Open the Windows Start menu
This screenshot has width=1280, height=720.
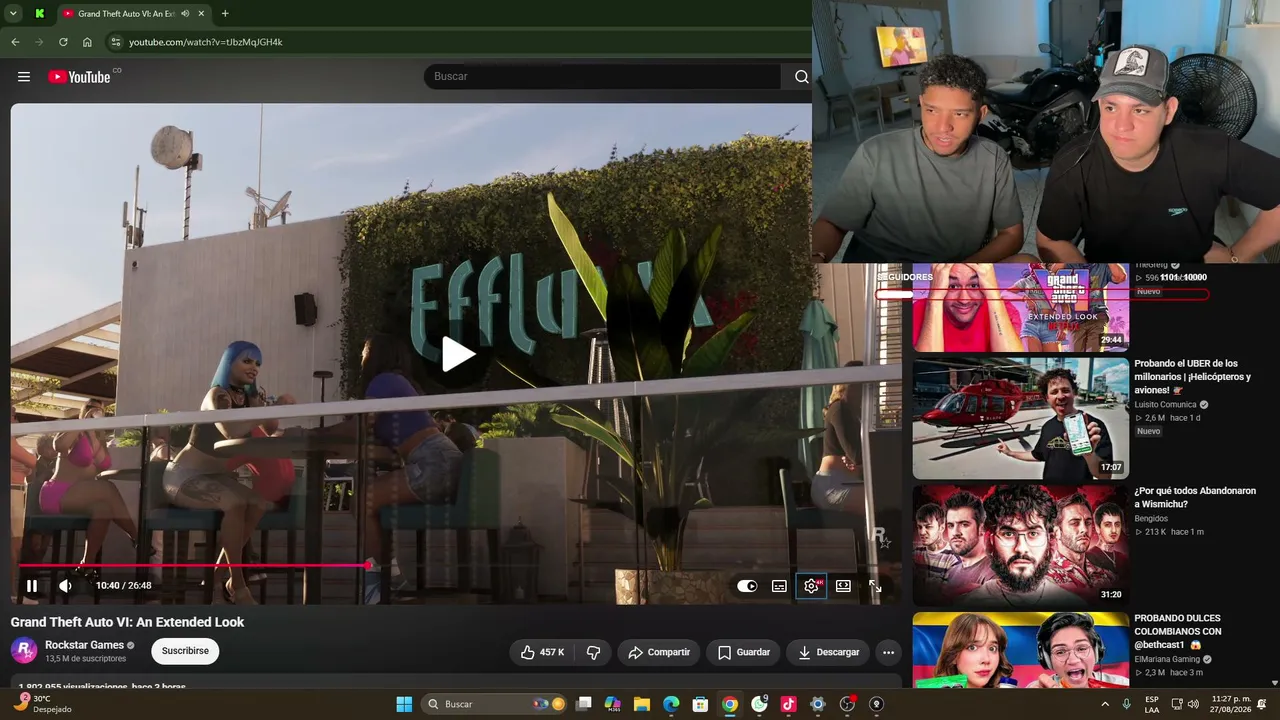(x=404, y=704)
